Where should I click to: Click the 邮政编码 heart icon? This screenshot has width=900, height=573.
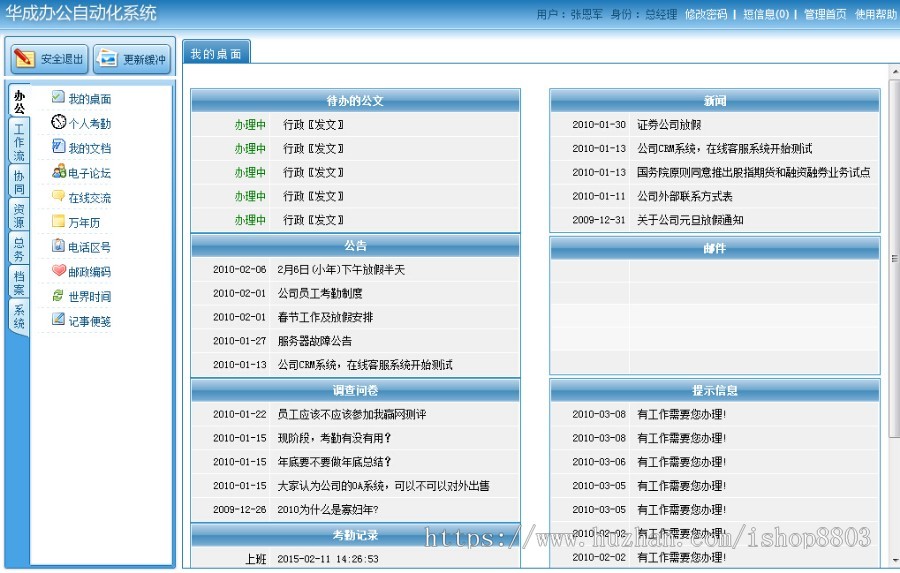[x=59, y=270]
